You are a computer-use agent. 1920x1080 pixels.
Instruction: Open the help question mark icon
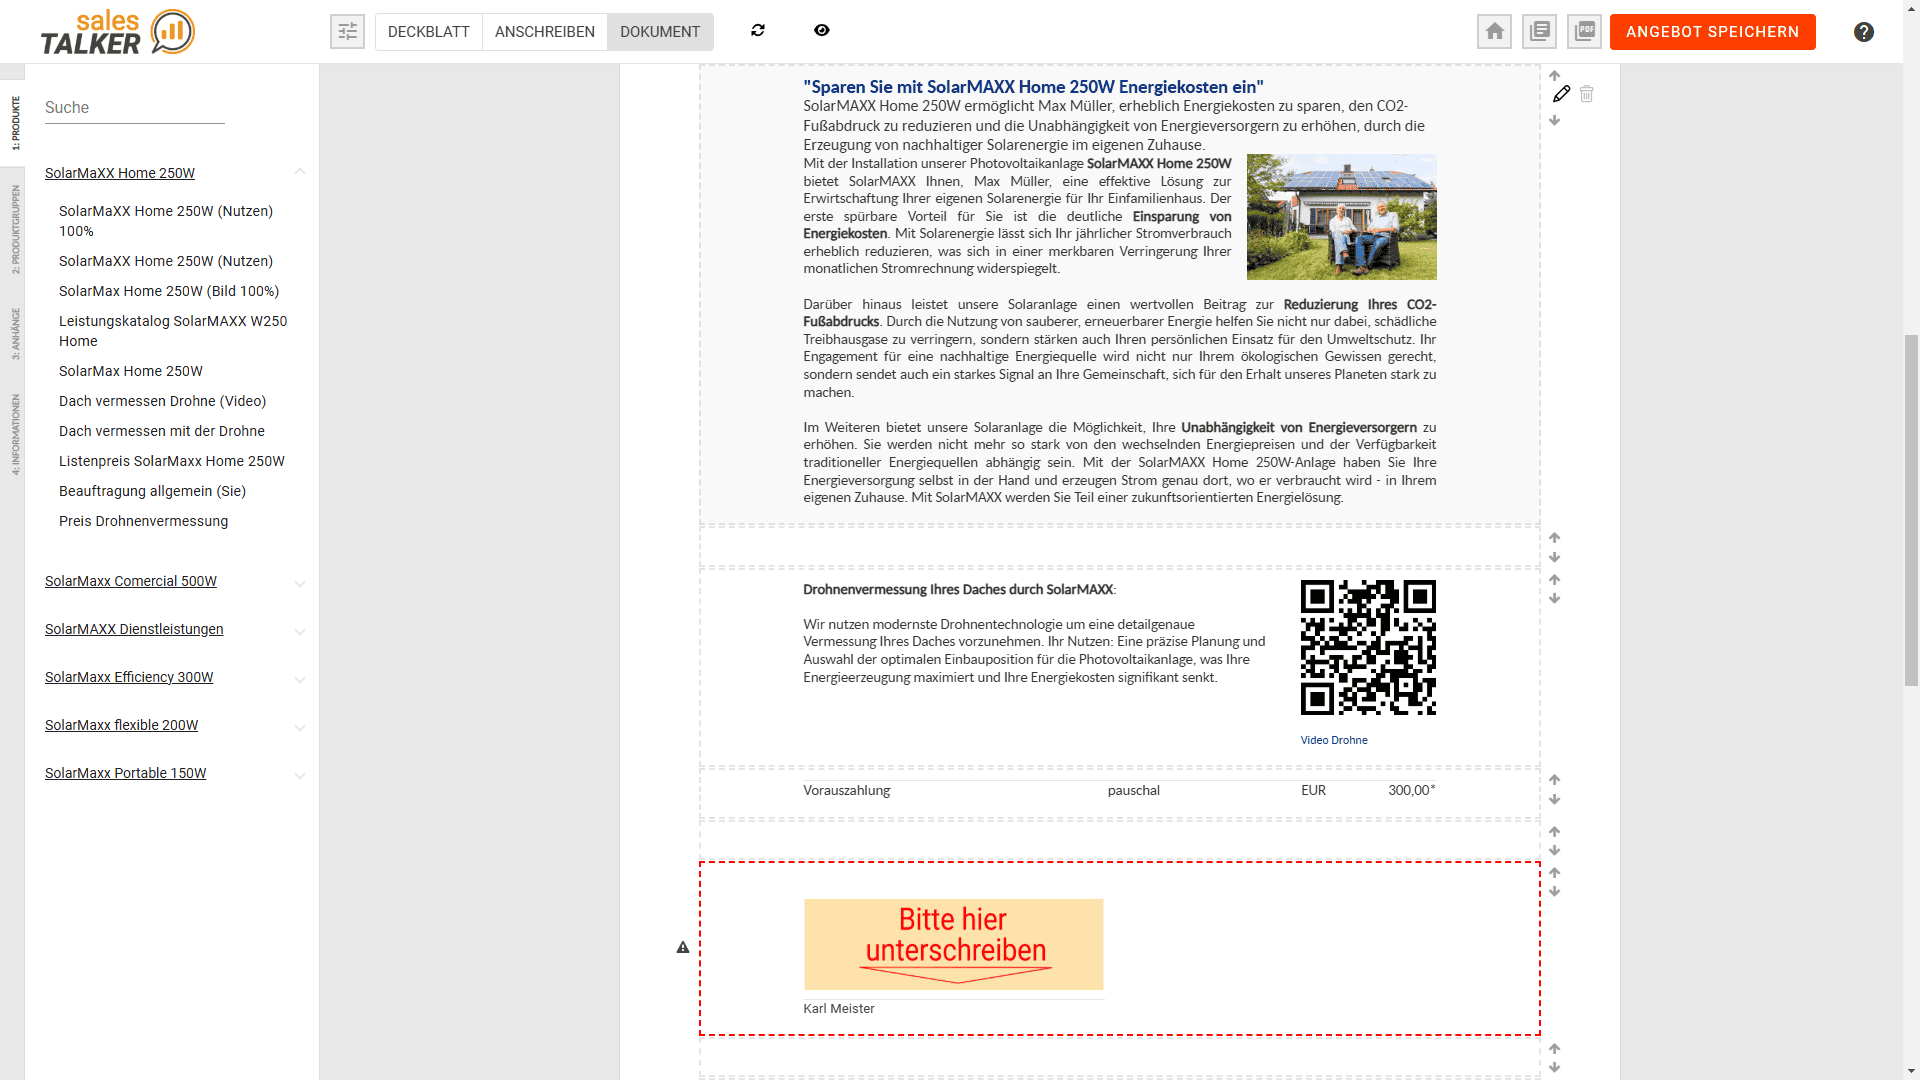coord(1863,32)
